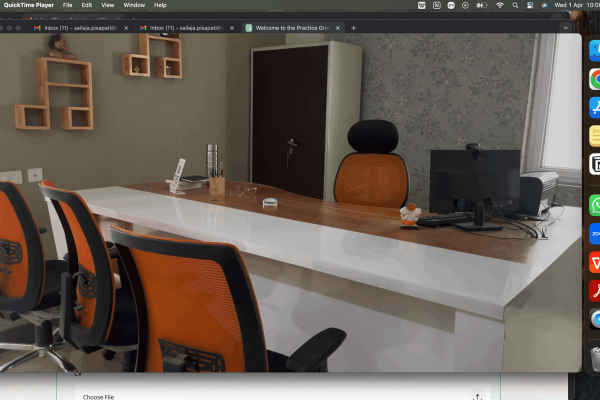The width and height of the screenshot is (600, 400).
Task: Open the Trash in the Dock
Action: pyautogui.click(x=595, y=358)
